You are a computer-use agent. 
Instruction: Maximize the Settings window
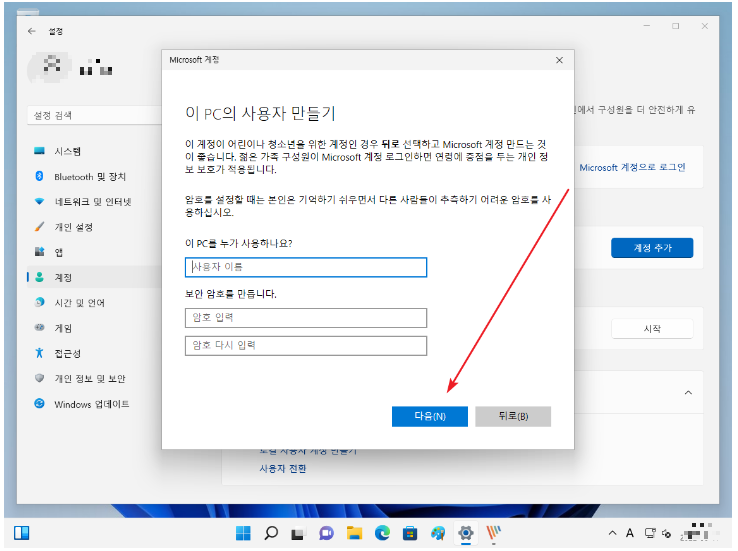[675, 26]
